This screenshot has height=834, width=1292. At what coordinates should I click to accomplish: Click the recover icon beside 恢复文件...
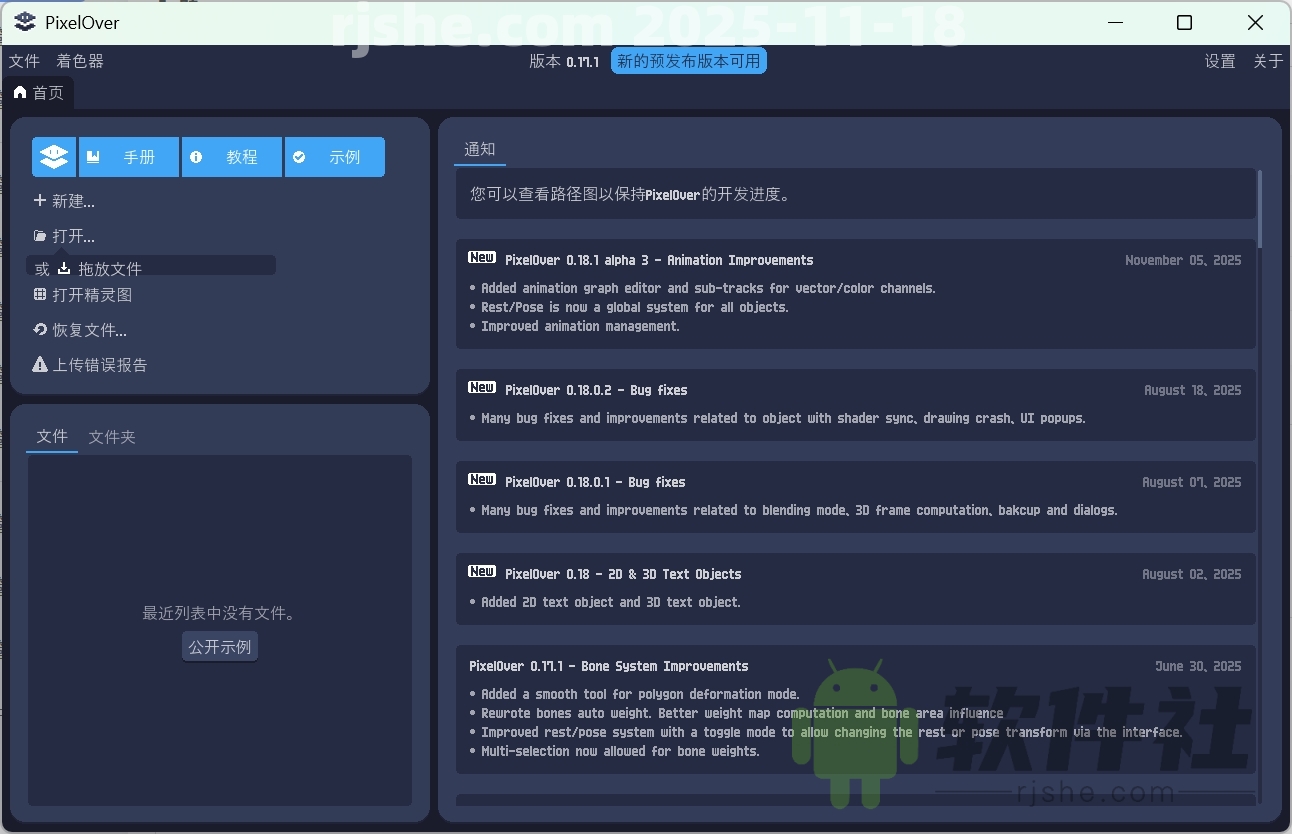tap(39, 330)
